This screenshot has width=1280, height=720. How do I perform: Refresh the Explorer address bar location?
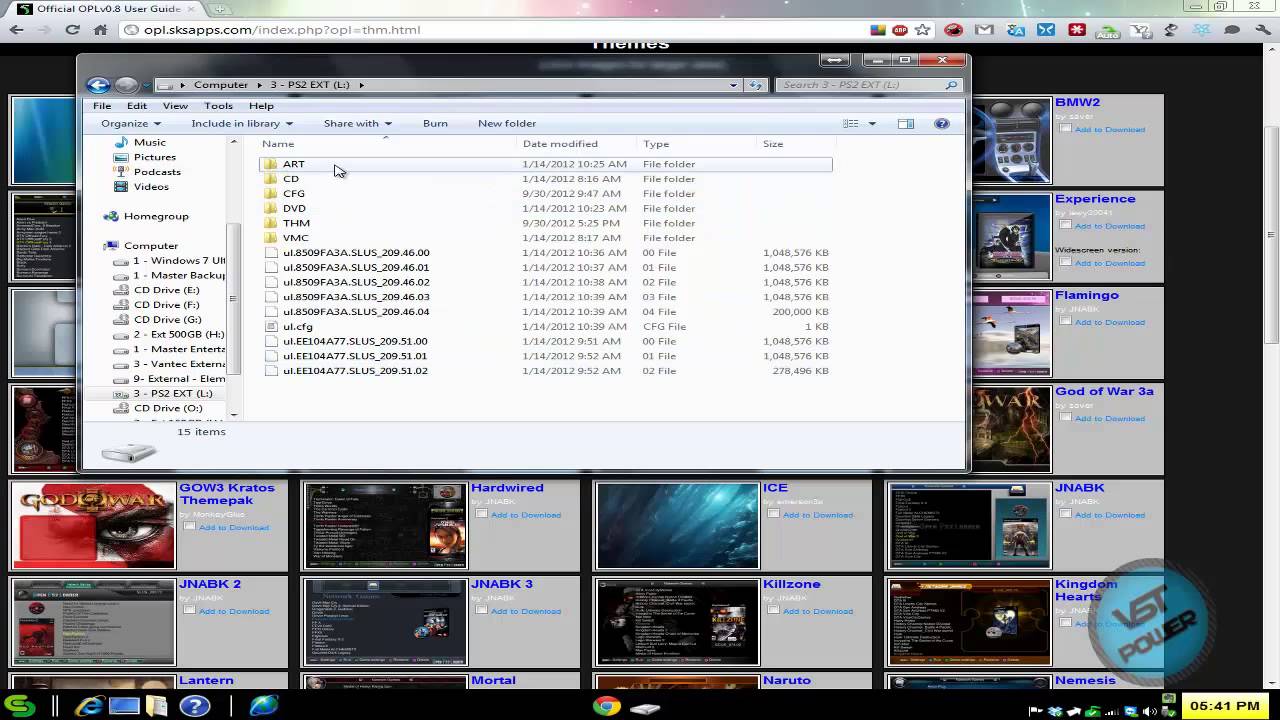click(x=756, y=85)
